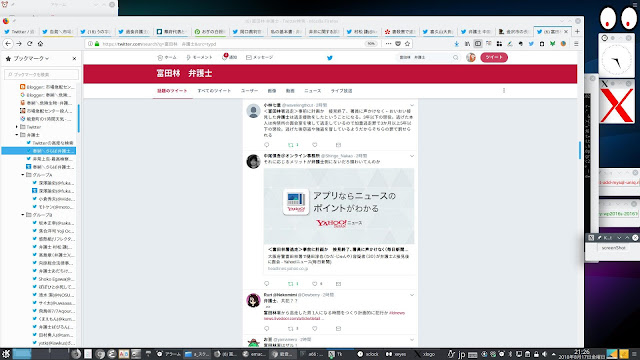
Task: Open the Ruri tweet's dropdown chevron
Action: (412, 295)
